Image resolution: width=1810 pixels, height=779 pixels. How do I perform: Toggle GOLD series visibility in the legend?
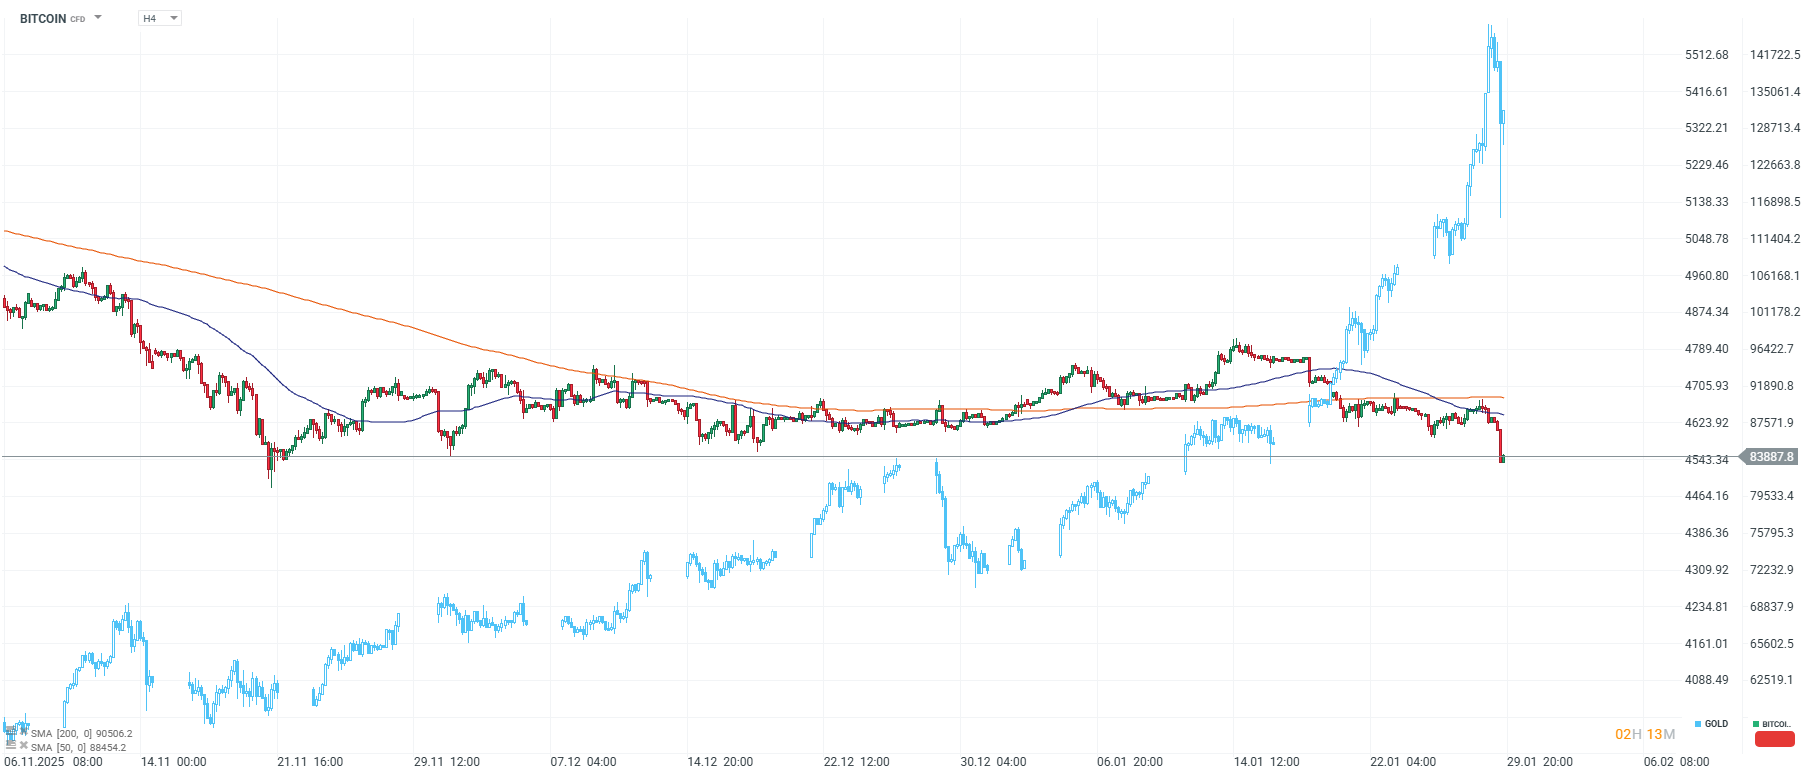click(1712, 724)
